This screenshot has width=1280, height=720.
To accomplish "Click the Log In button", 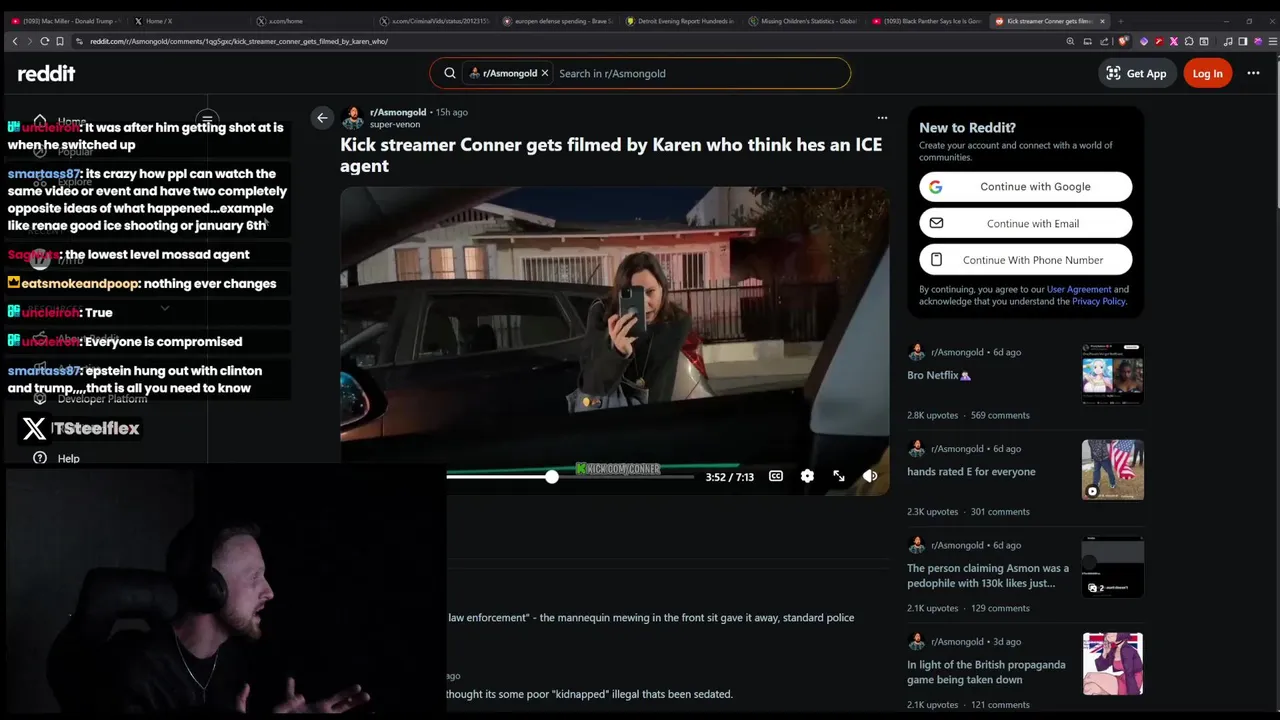I will tap(1207, 73).
